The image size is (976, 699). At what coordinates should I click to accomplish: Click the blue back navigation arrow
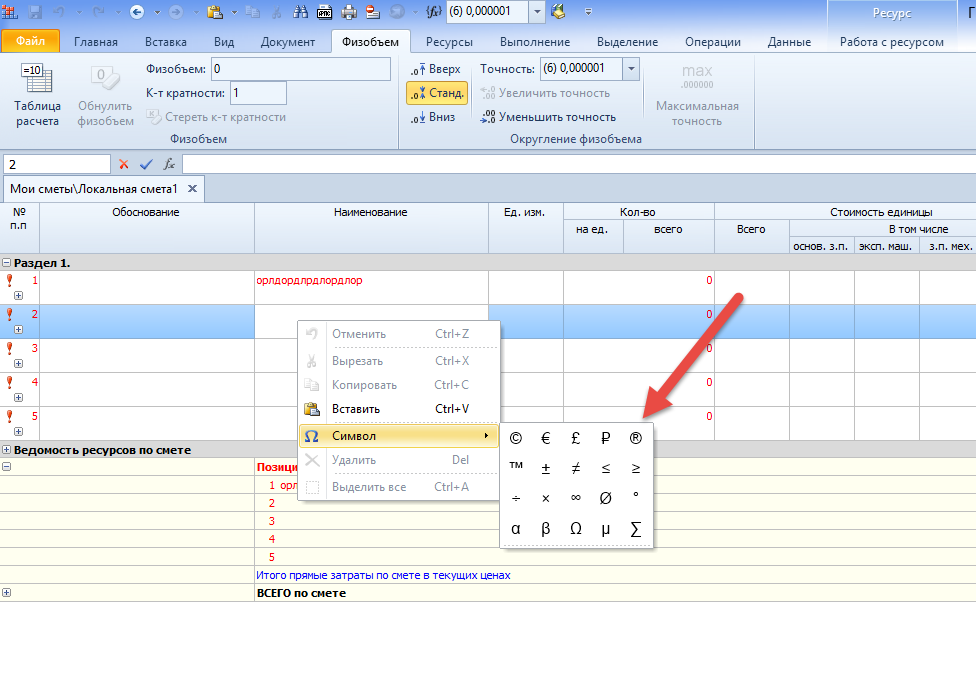(137, 13)
